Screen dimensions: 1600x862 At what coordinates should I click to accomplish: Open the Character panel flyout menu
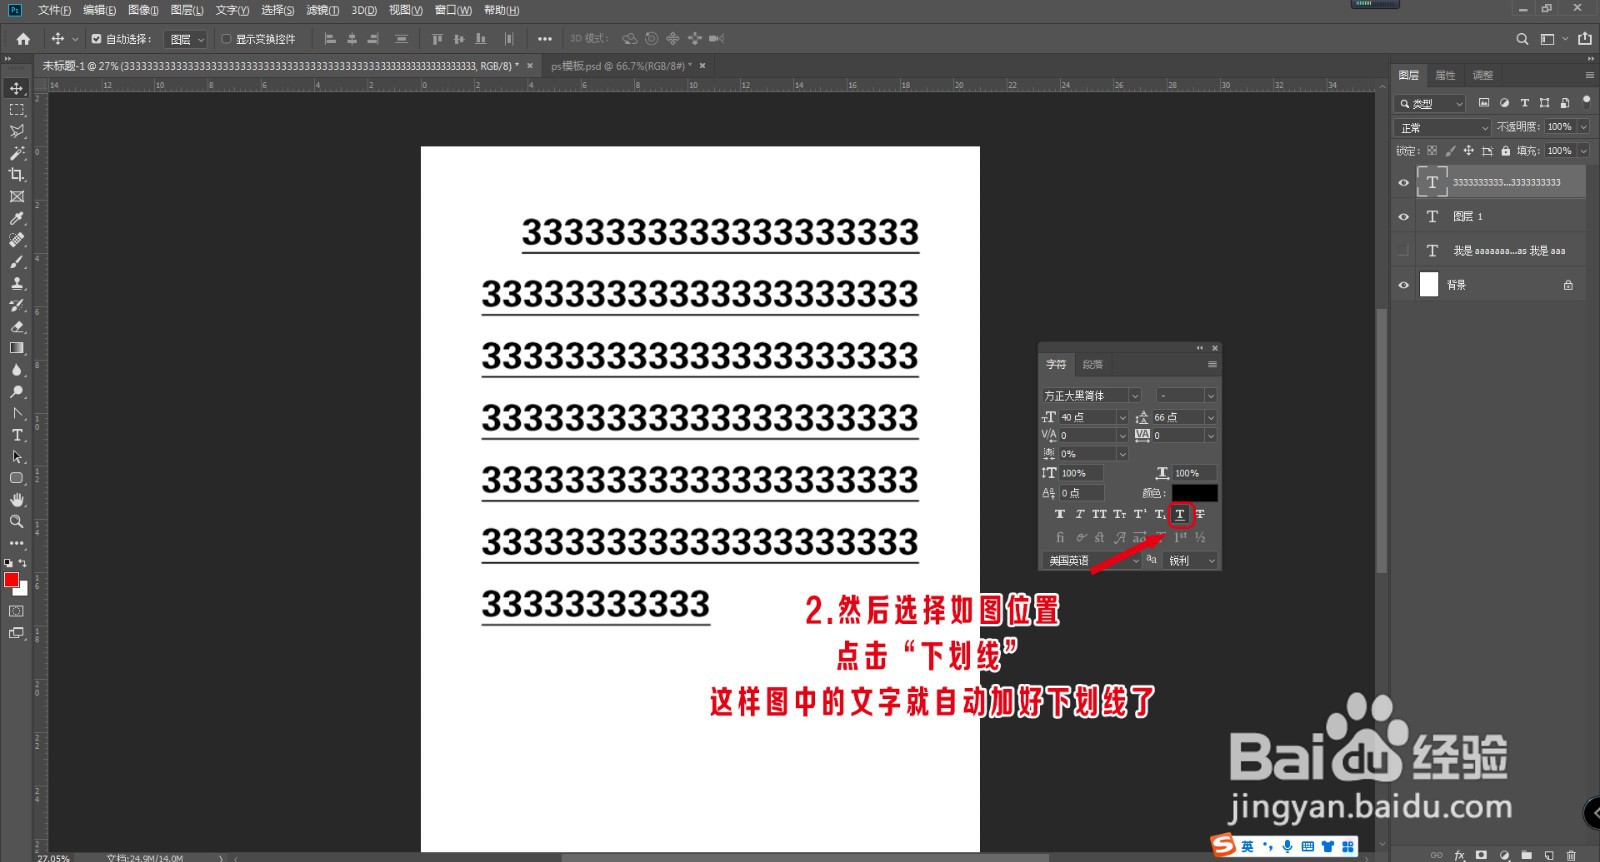point(1212,364)
